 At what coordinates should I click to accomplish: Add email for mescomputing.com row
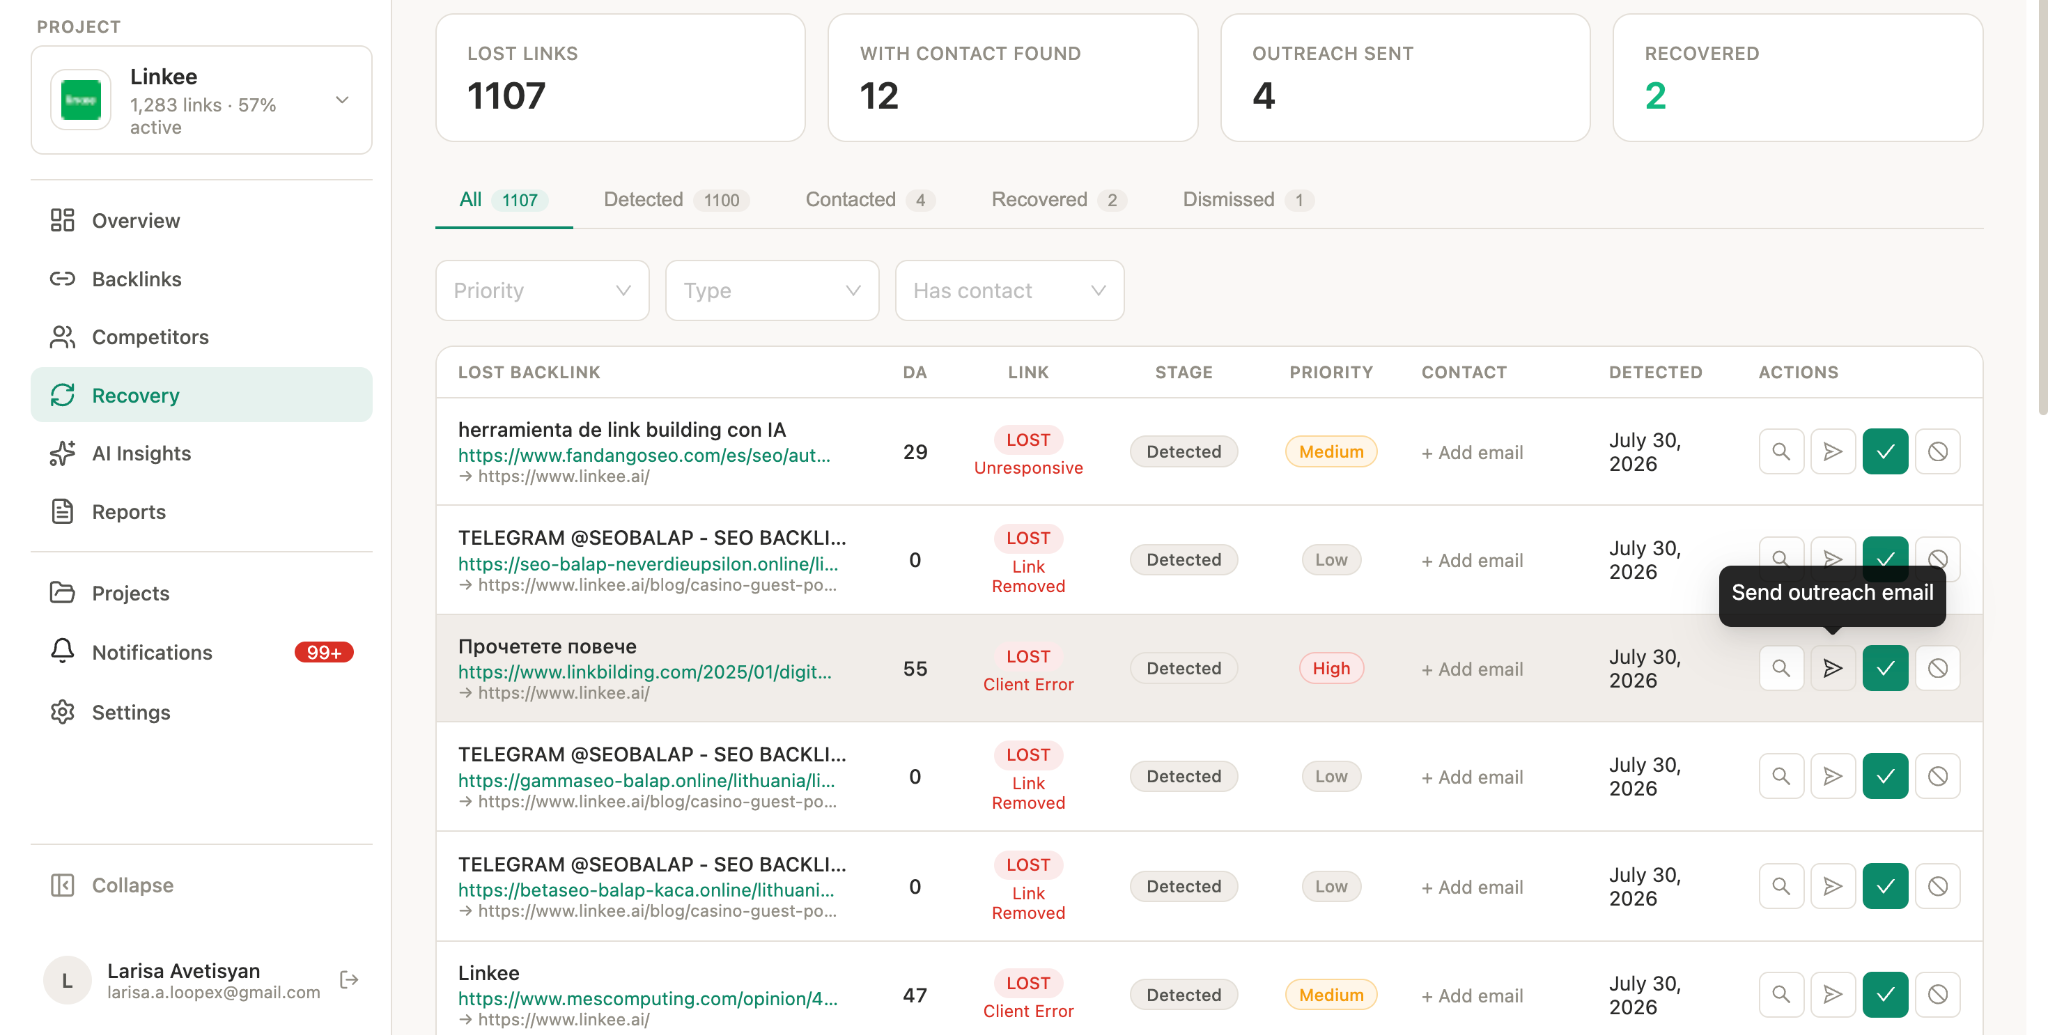click(1472, 996)
